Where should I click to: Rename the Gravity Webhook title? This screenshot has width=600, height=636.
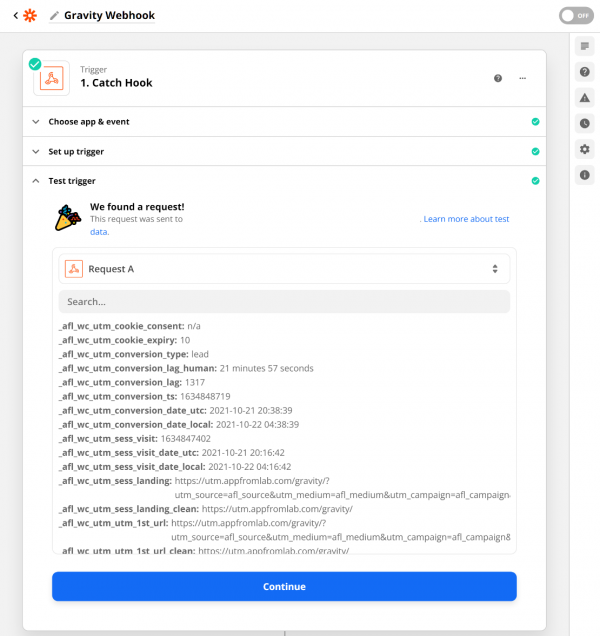tap(109, 15)
